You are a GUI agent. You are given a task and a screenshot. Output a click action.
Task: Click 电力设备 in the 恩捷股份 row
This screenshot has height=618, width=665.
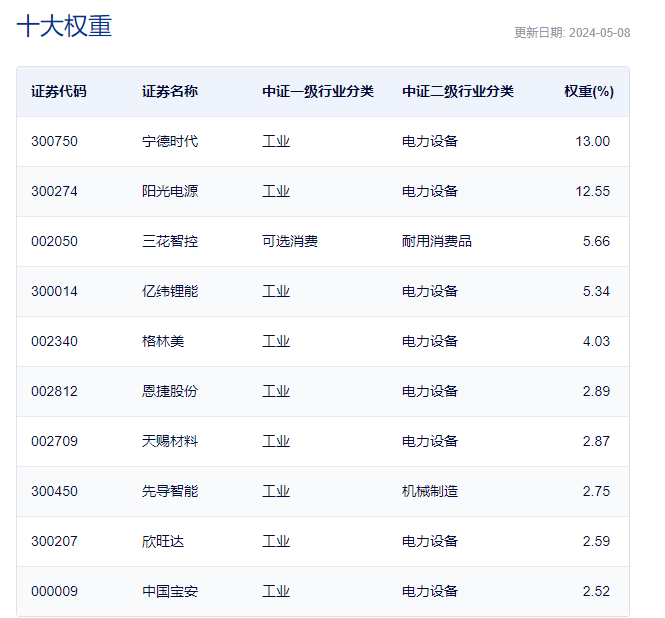point(430,391)
